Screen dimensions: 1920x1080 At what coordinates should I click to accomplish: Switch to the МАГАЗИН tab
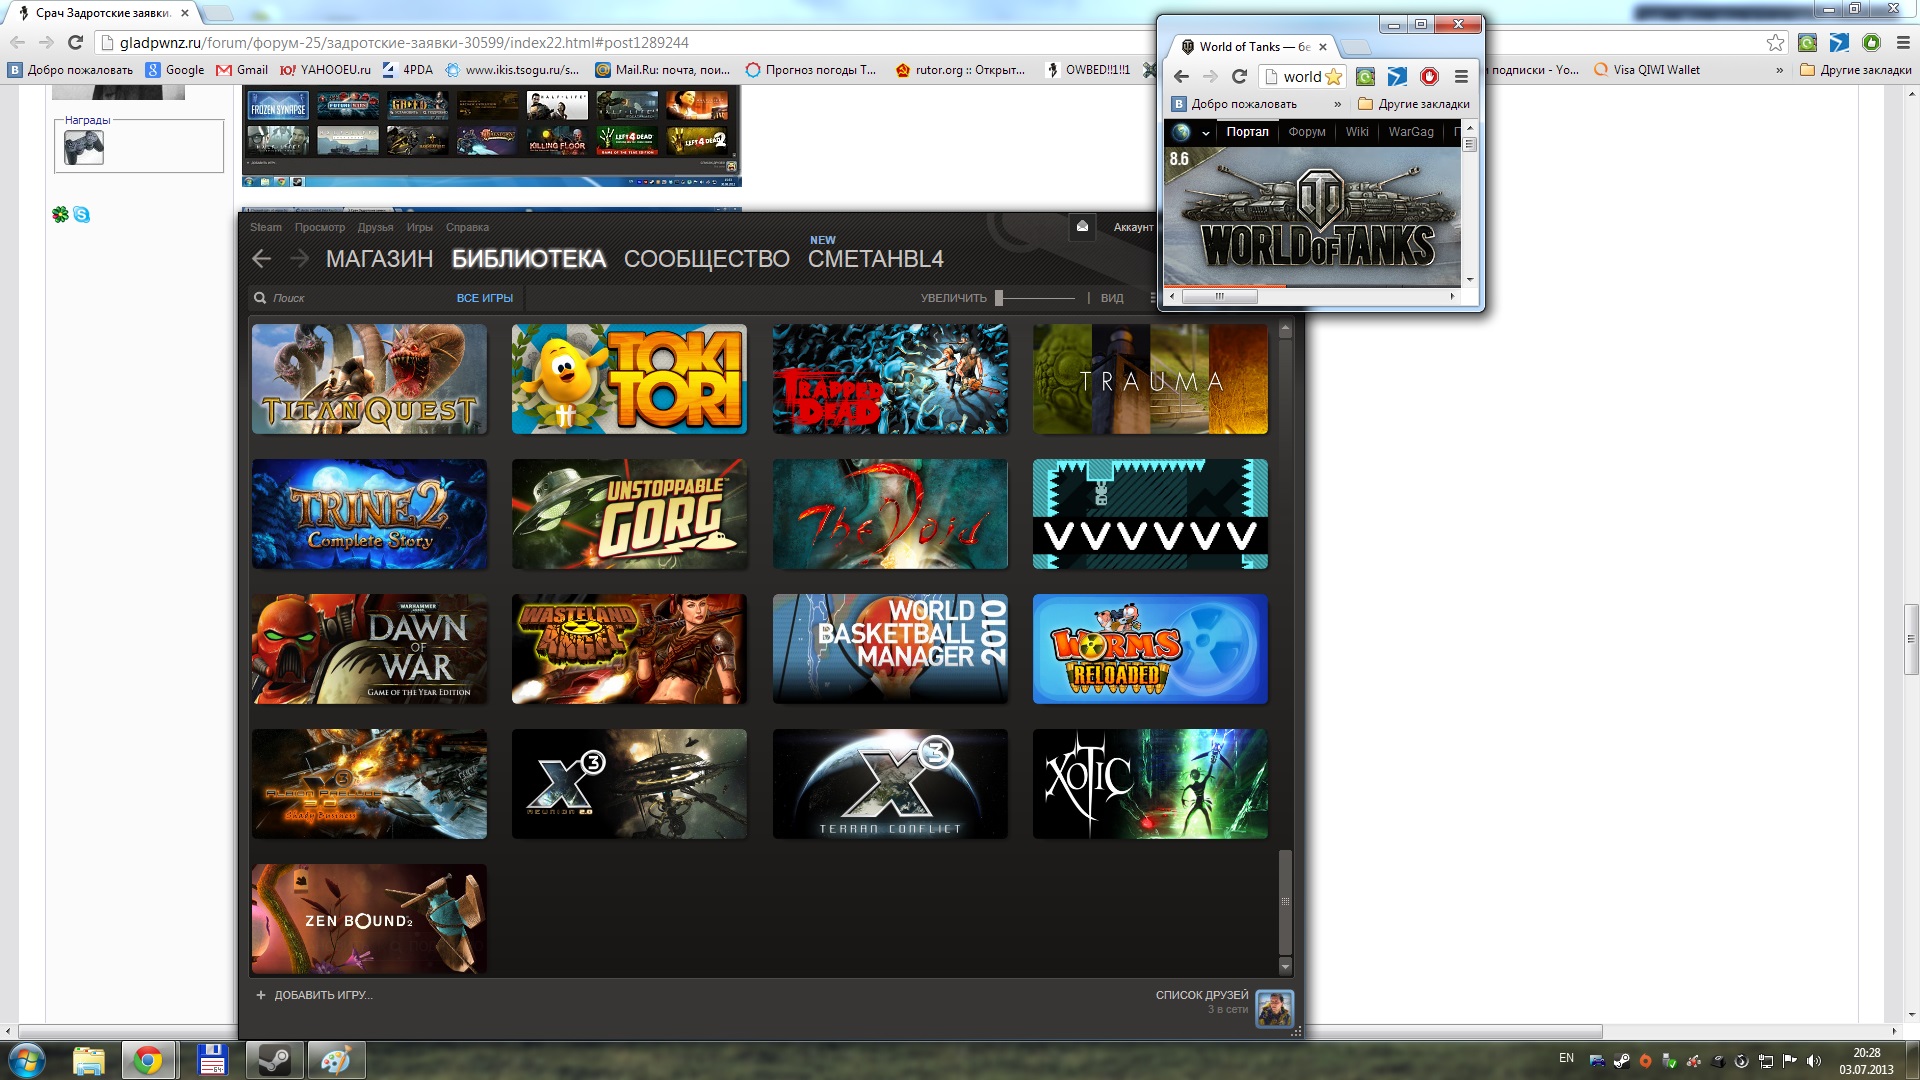point(379,259)
